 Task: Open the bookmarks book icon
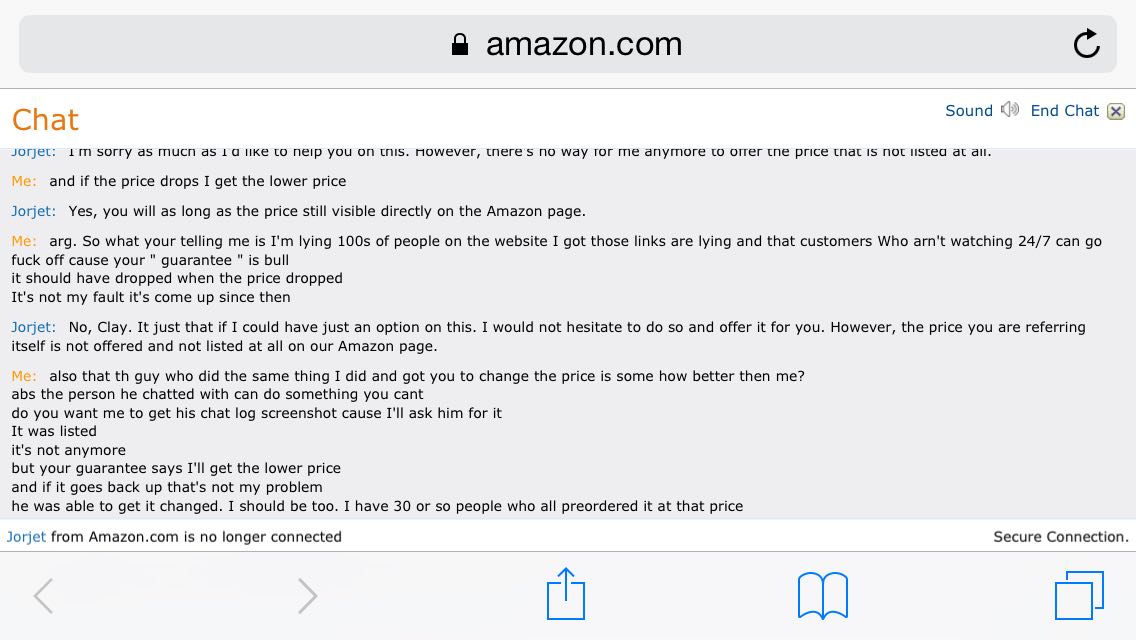[x=822, y=596]
